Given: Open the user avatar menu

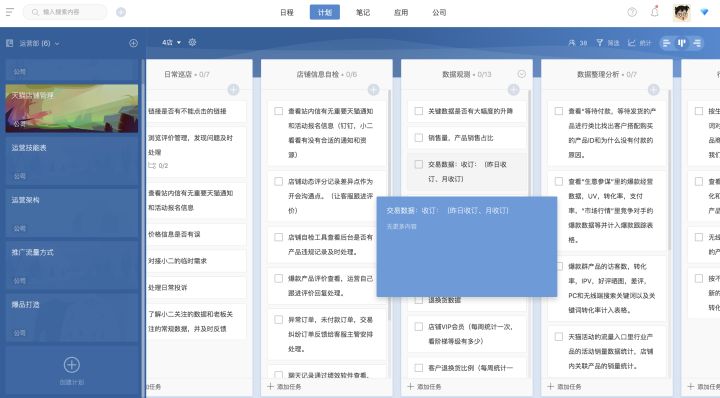Looking at the screenshot, I should (681, 12).
